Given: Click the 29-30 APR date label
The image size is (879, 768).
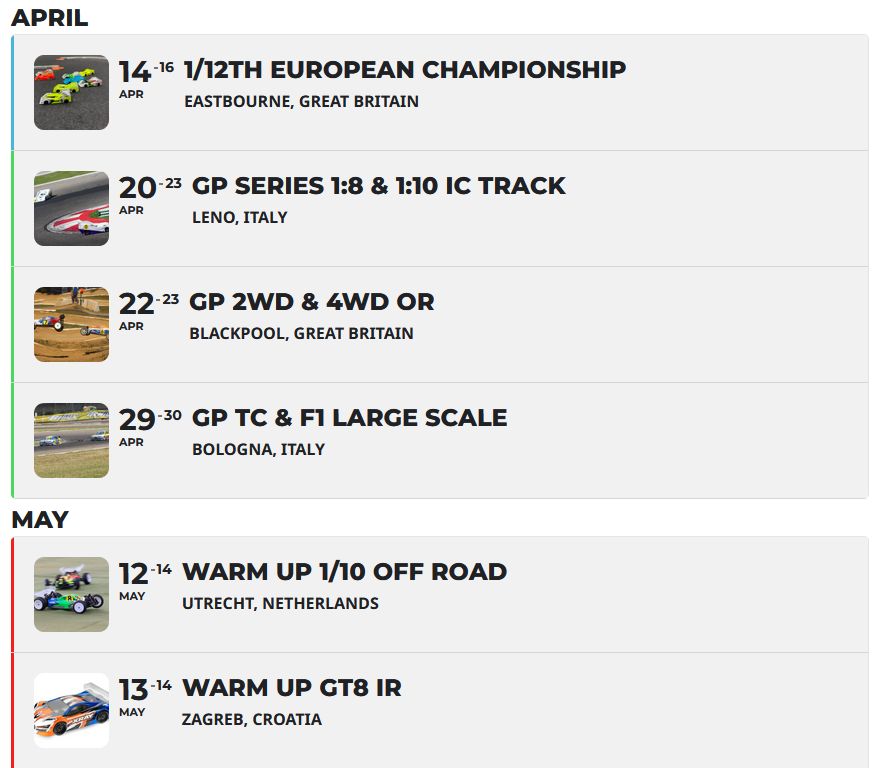Looking at the screenshot, I should [x=150, y=427].
